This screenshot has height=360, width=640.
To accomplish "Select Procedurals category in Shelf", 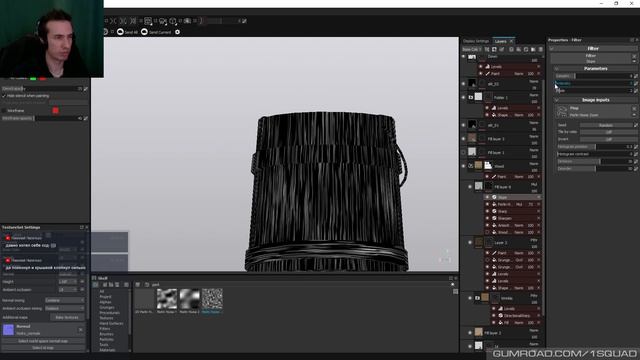I will click(x=109, y=313).
